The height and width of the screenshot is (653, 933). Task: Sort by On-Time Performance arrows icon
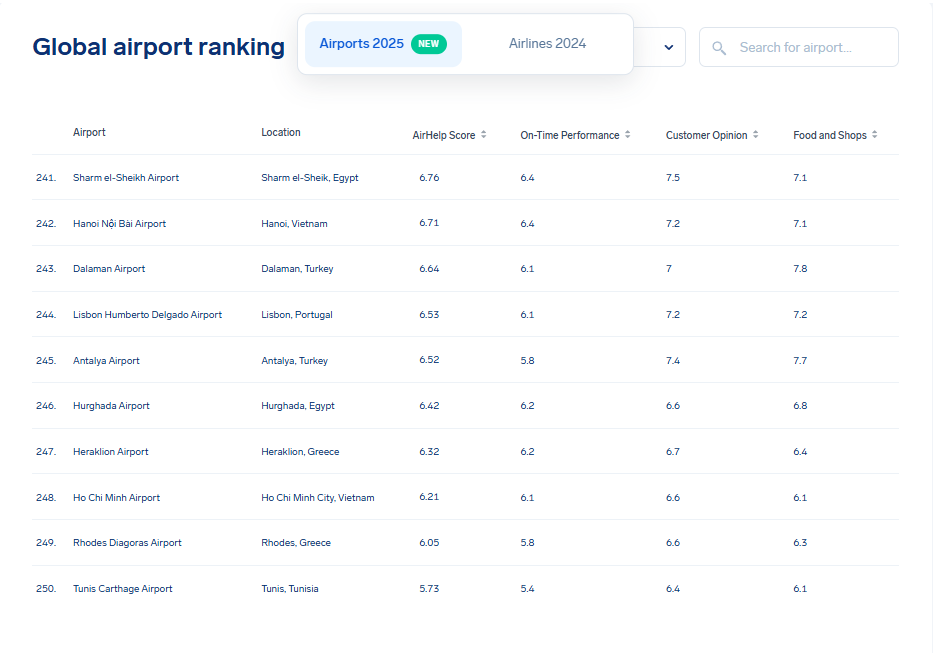coord(628,135)
